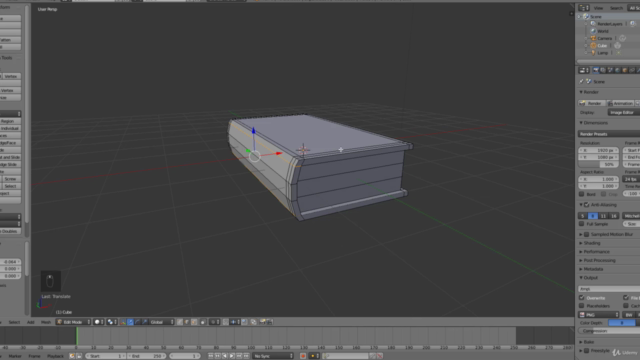Open Global transform orientation dropdown

coord(162,322)
